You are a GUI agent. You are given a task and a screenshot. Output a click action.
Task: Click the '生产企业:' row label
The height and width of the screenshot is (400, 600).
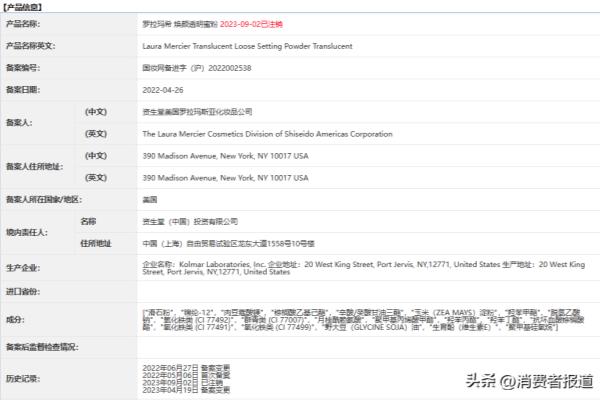pos(23,268)
